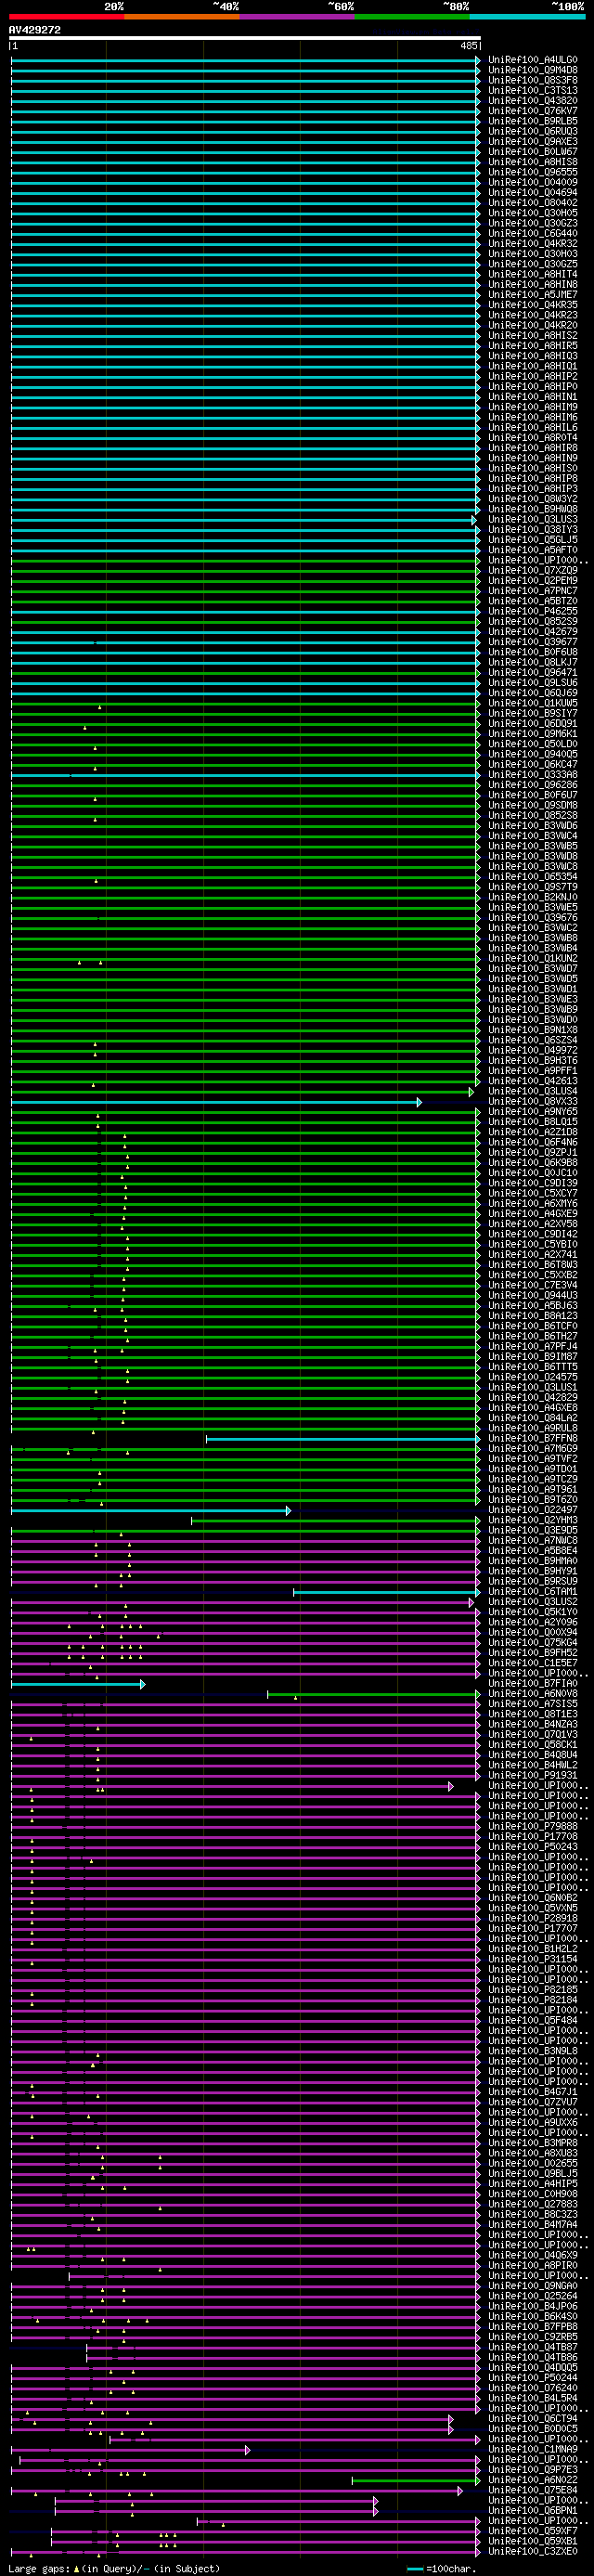
Task: Select UniRef100_O22497 entry
Action: pyautogui.click(x=533, y=1510)
